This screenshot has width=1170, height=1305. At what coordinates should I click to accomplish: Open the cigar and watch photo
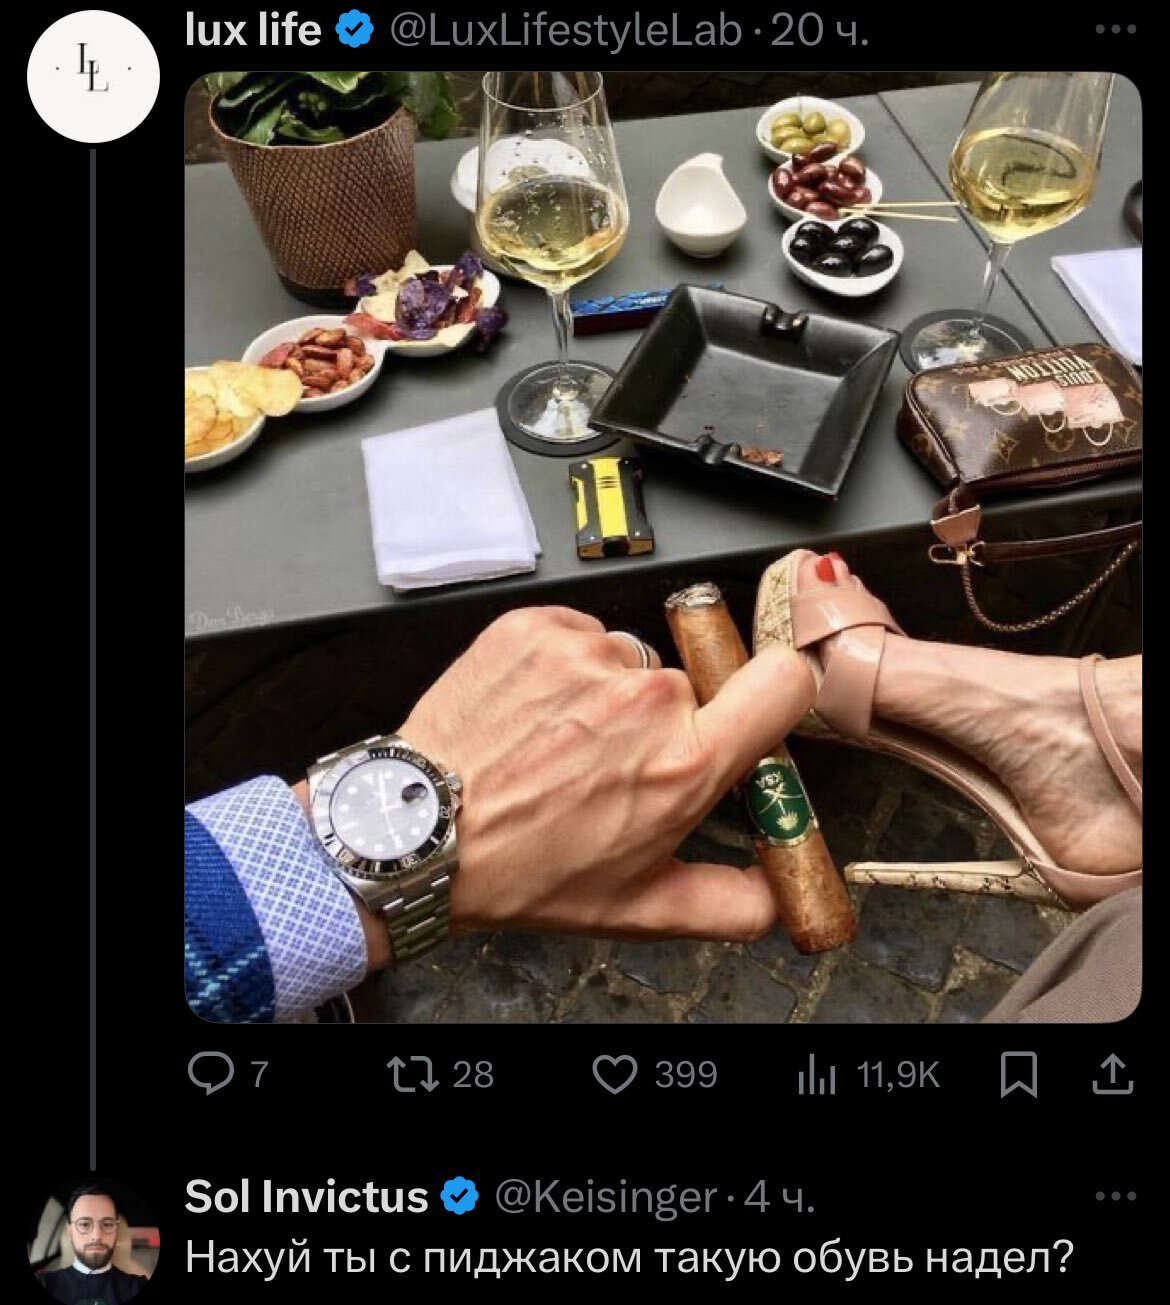[x=663, y=547]
